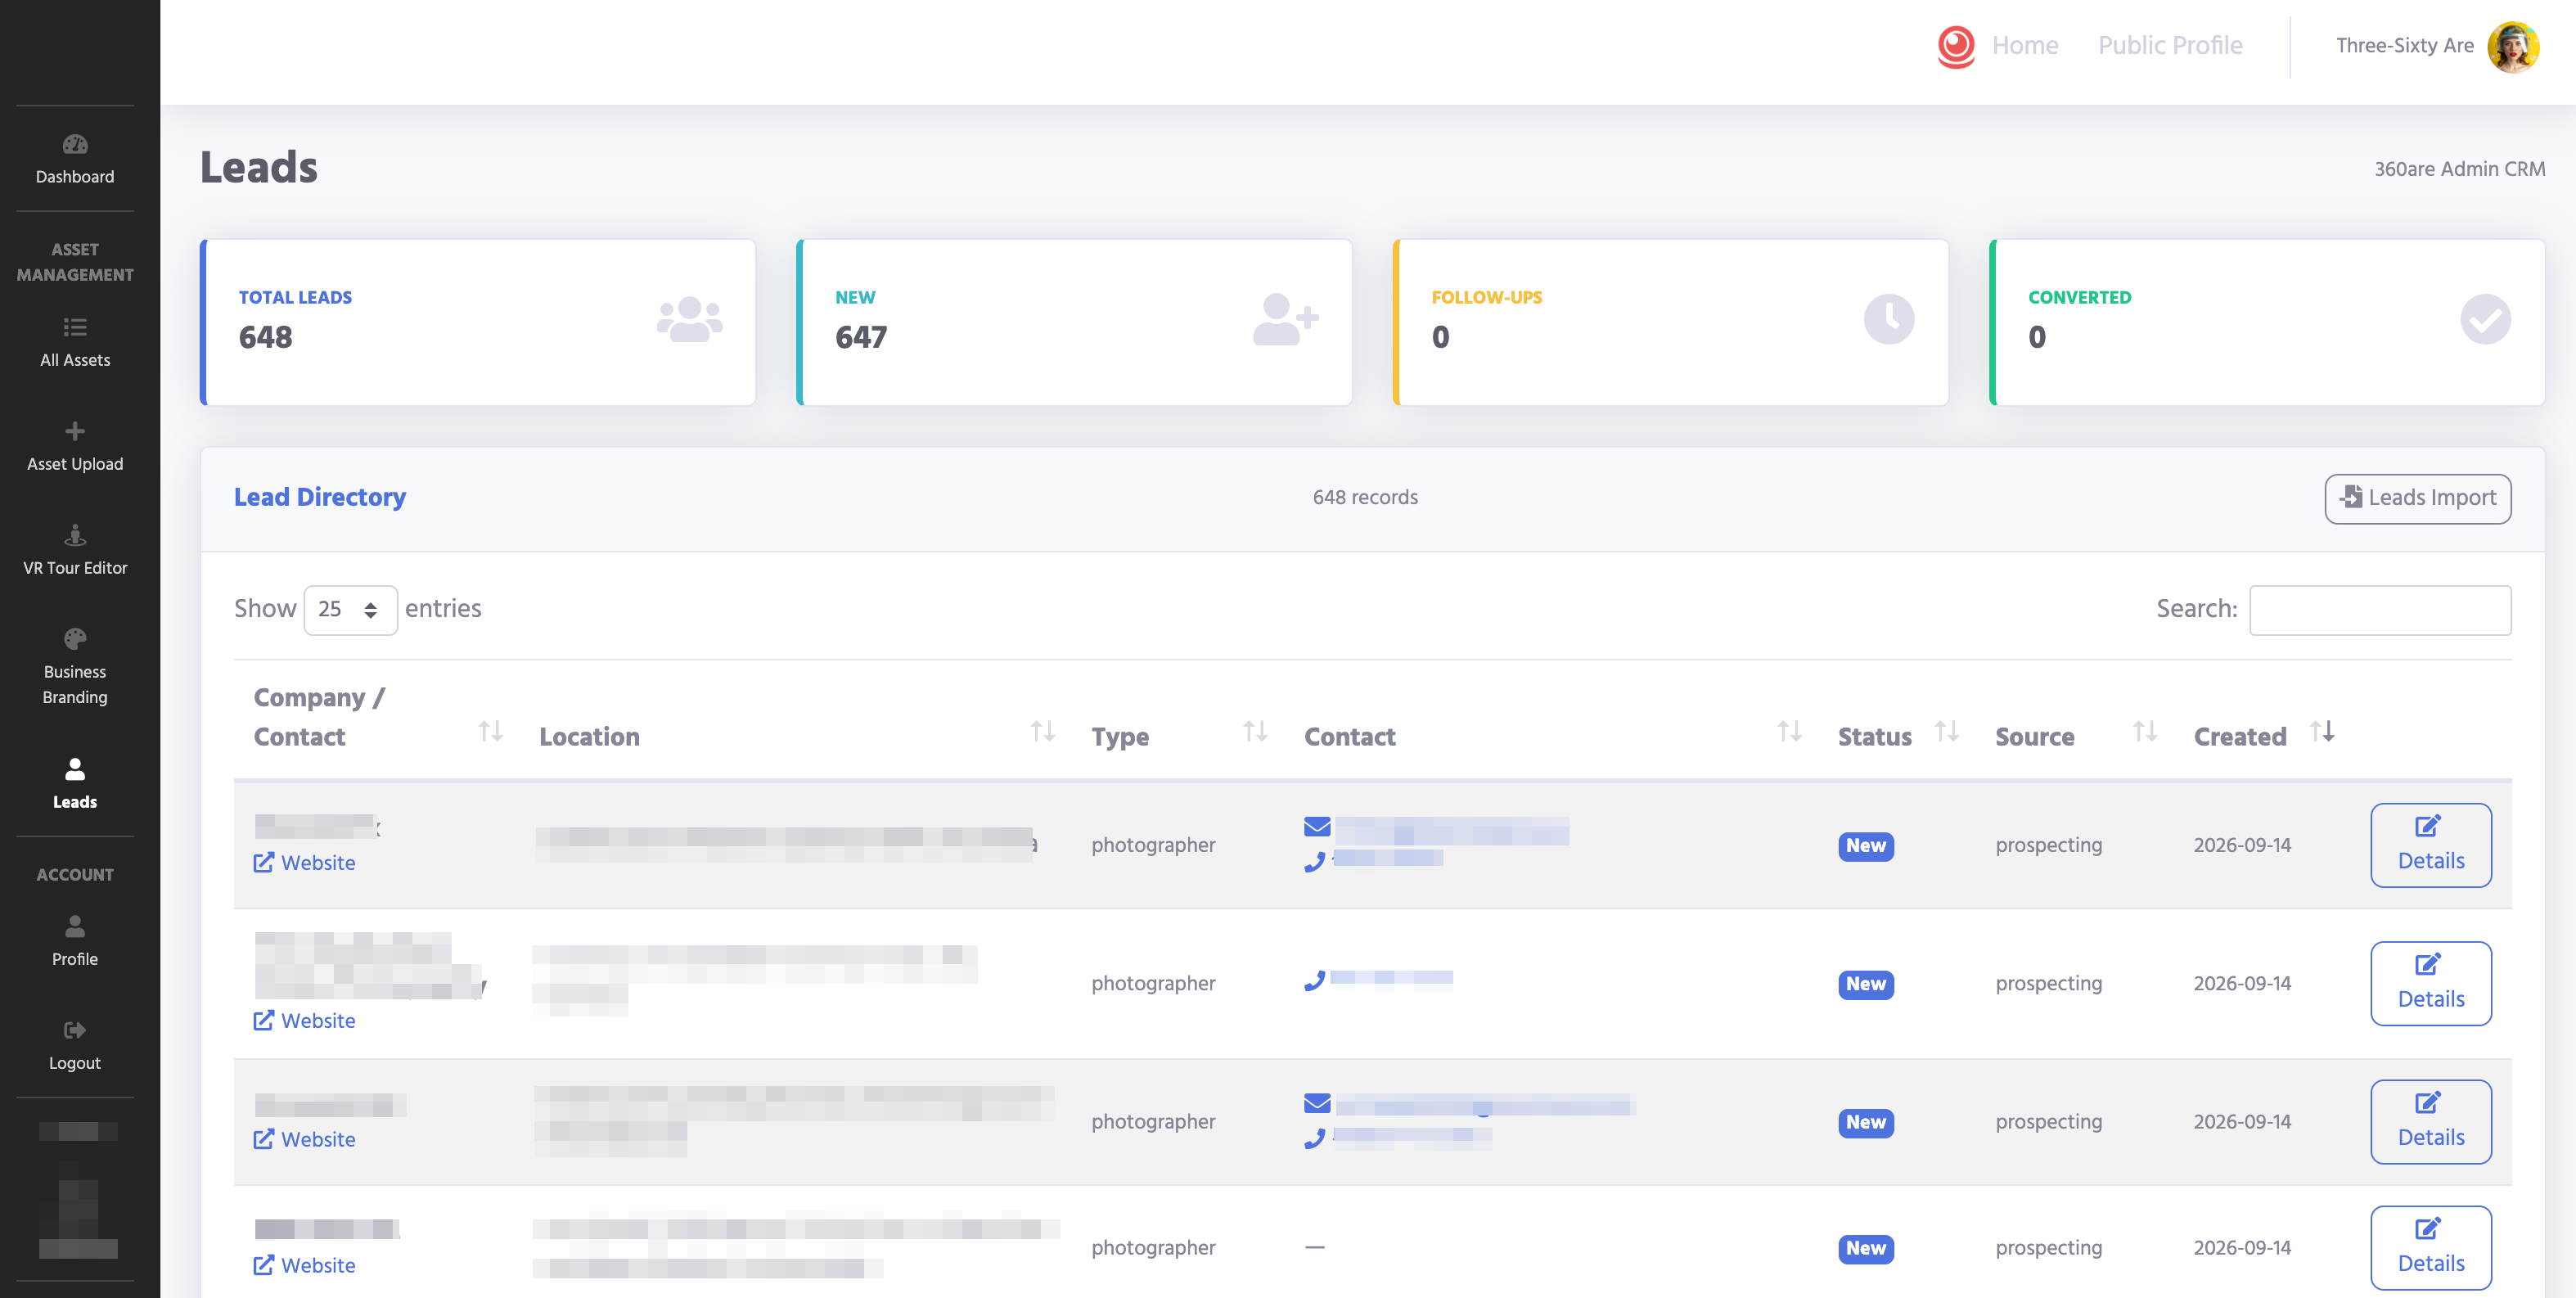Screen dimensions: 2576x1298
Task: Click the email envelope icon in first row
Action: [x=1317, y=827]
